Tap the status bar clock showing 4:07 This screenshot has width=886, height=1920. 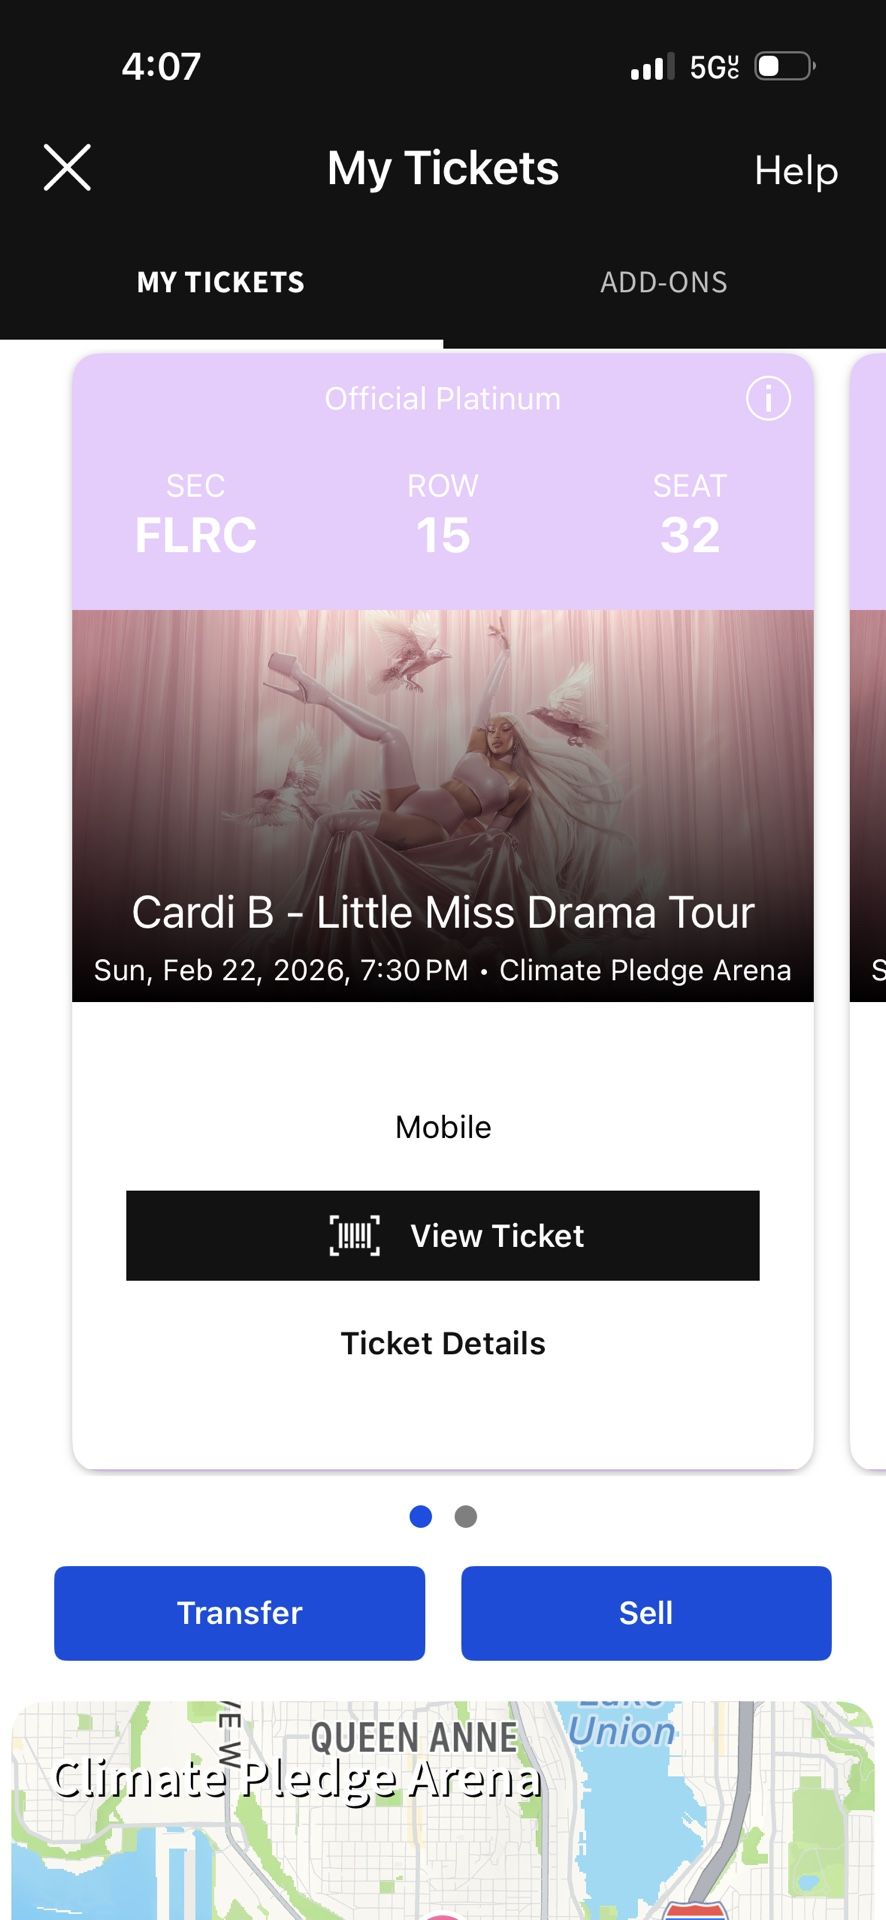pyautogui.click(x=160, y=66)
